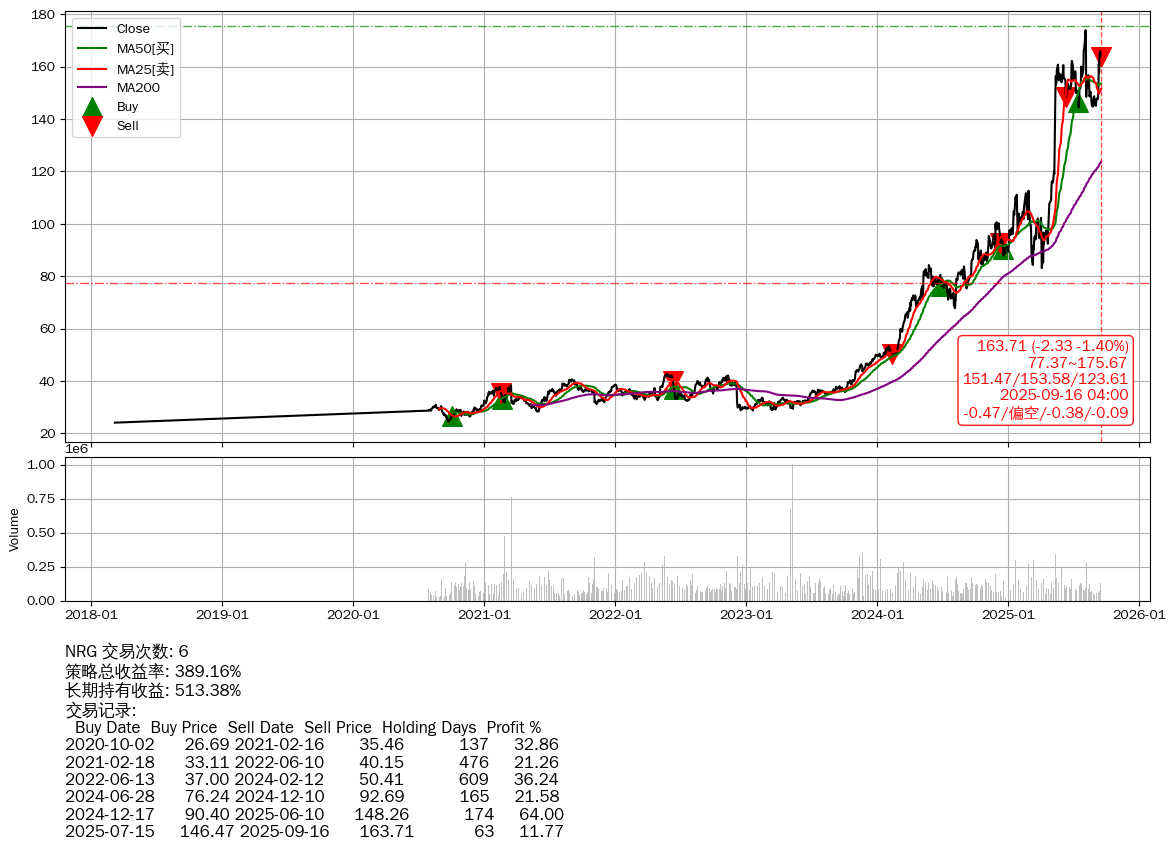
Task: Click the 2024-01 x-axis tick label
Action: pyautogui.click(x=877, y=613)
